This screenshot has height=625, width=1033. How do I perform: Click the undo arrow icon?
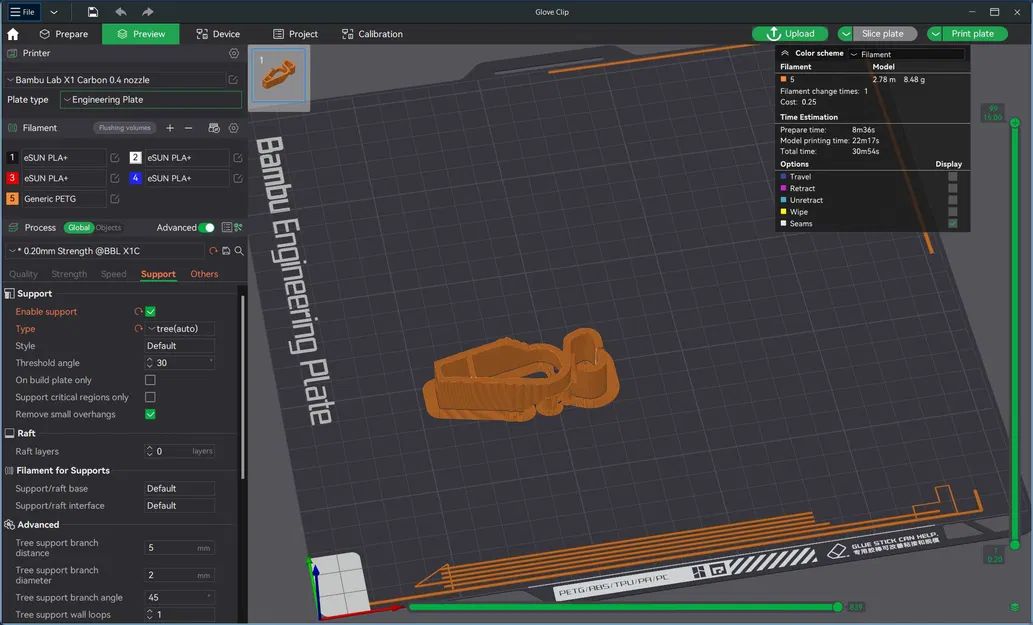point(121,12)
